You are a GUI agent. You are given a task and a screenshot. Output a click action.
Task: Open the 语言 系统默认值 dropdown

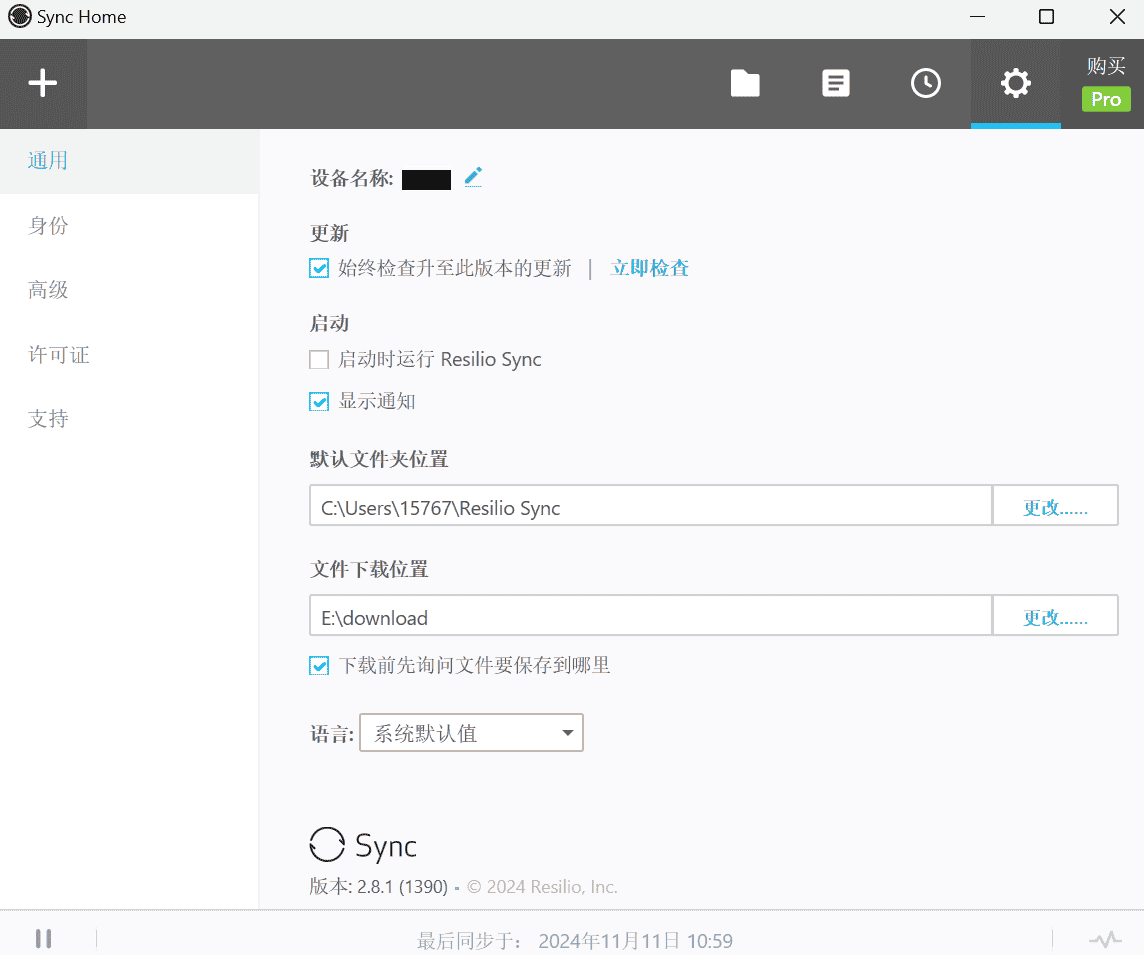click(x=471, y=732)
